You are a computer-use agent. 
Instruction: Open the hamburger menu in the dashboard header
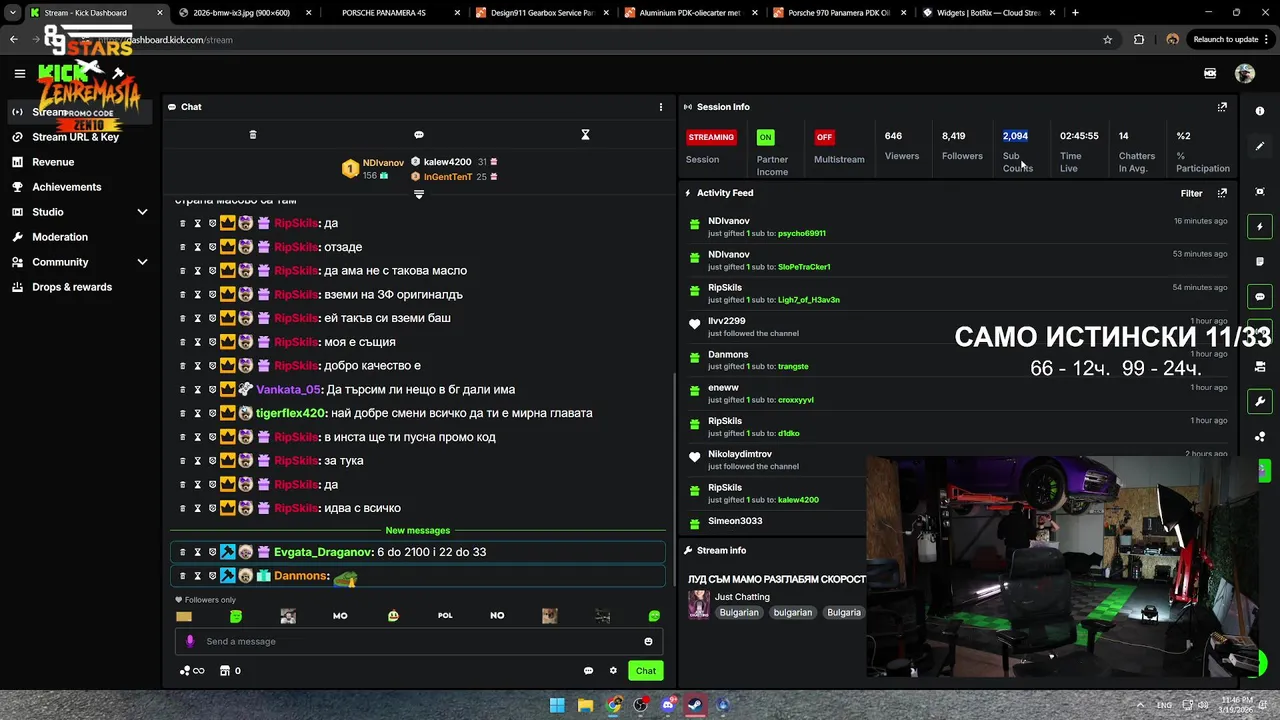pyautogui.click(x=19, y=73)
